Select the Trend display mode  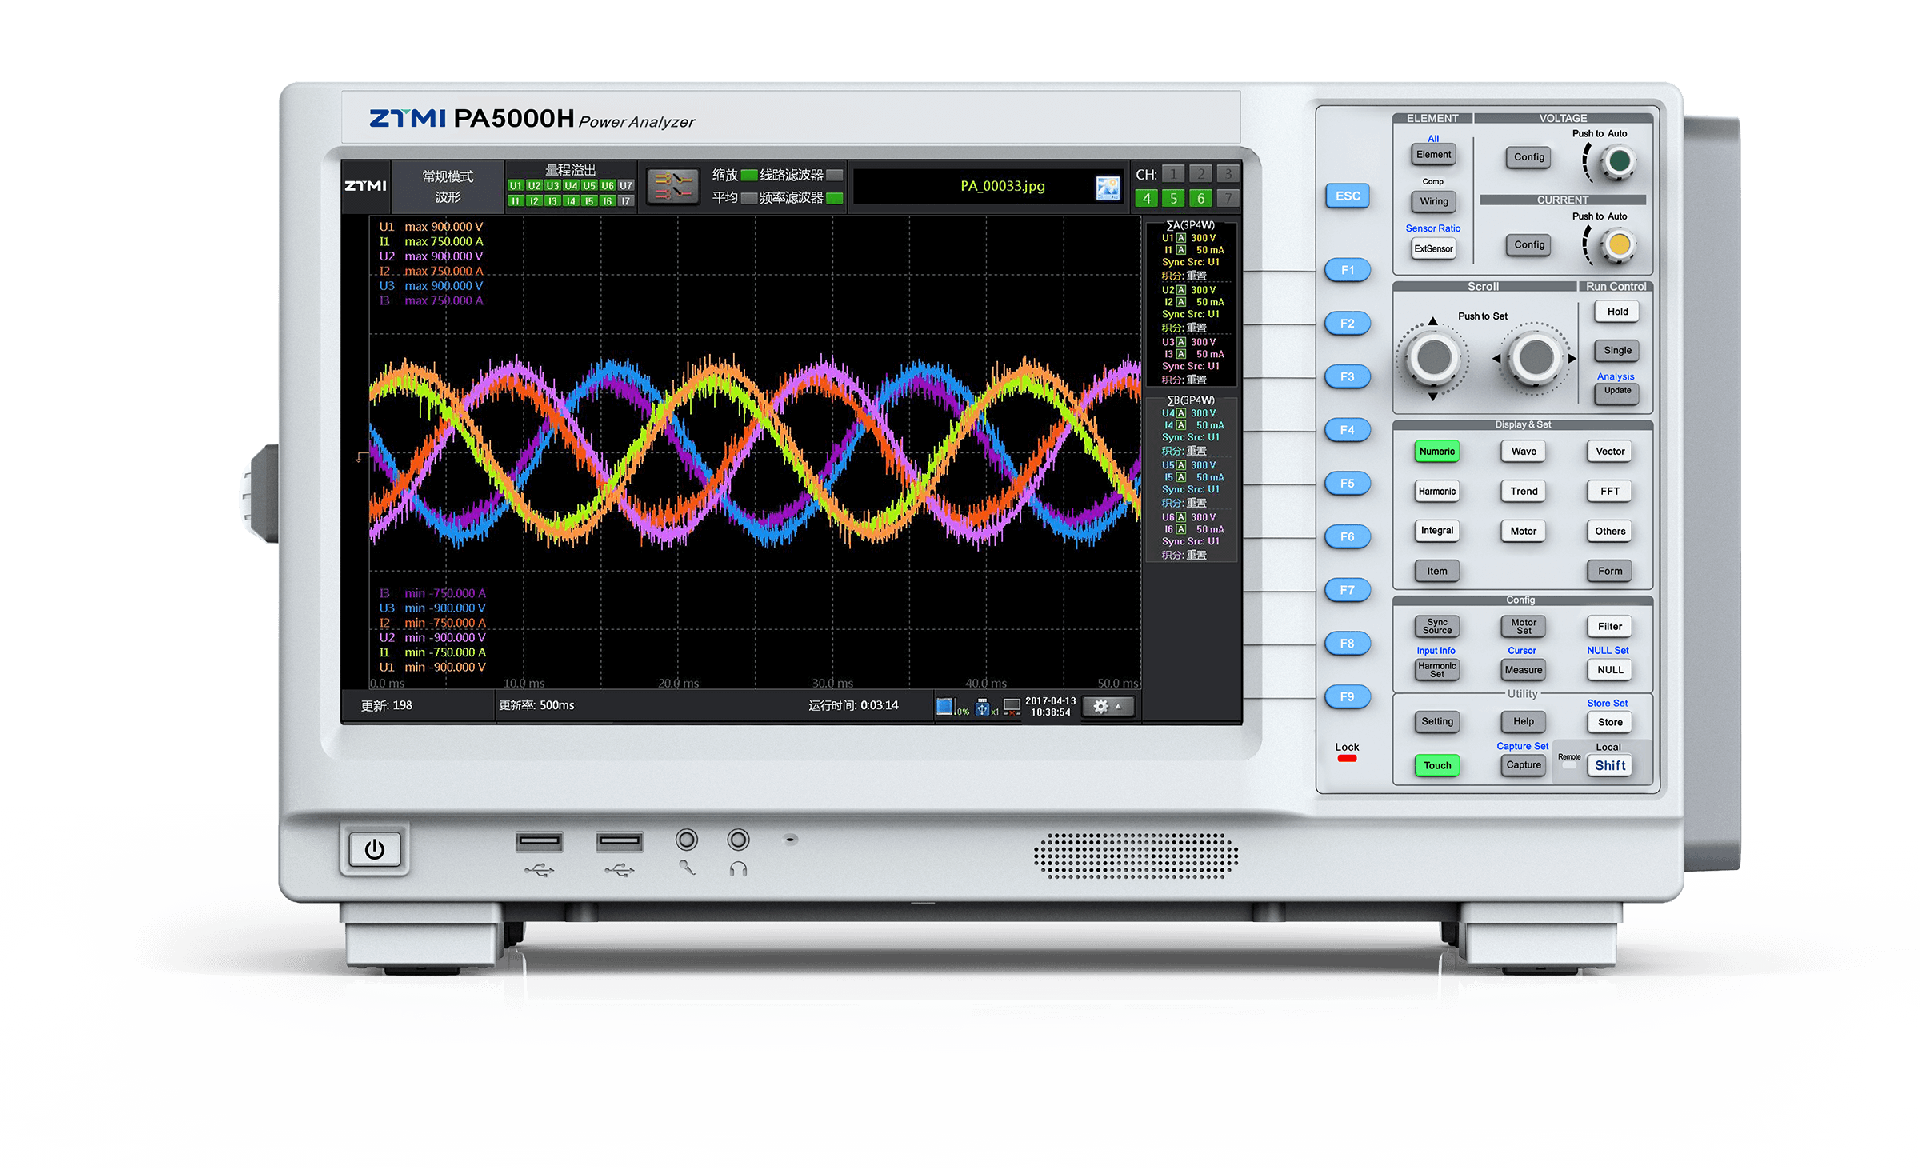tap(1523, 492)
